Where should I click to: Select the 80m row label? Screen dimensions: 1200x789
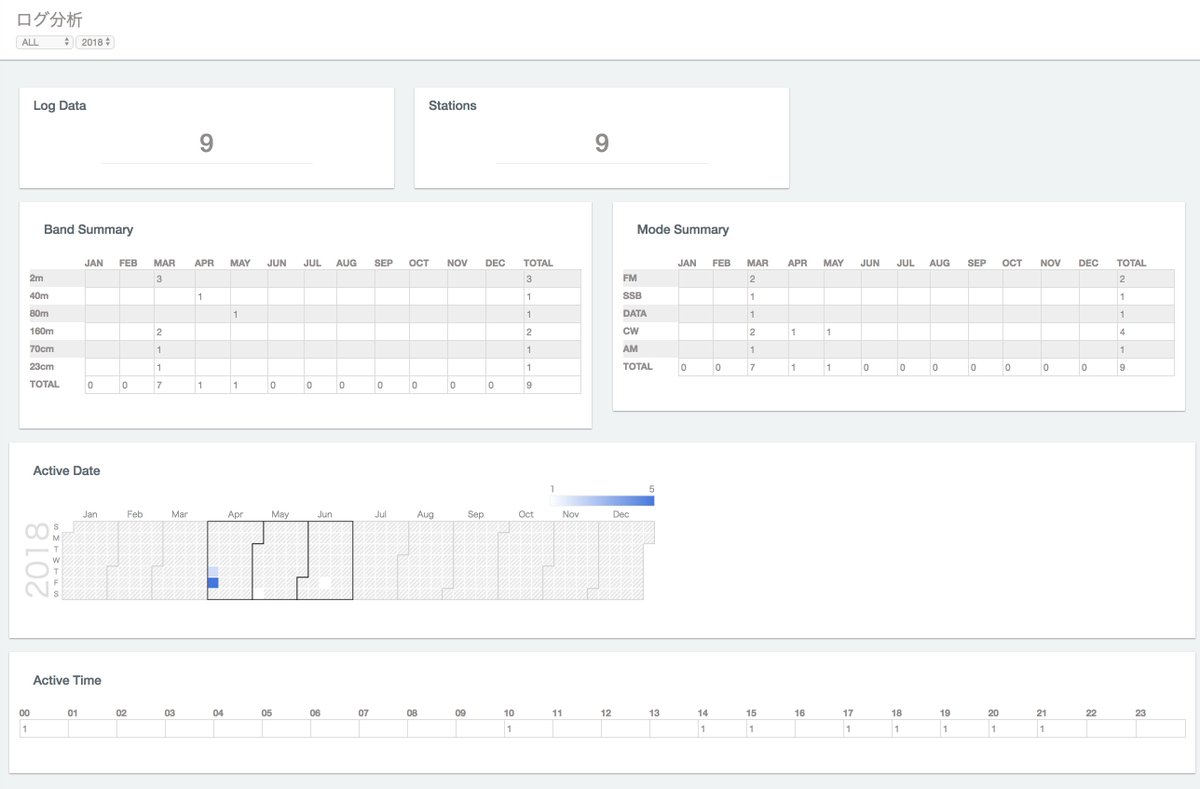point(39,314)
